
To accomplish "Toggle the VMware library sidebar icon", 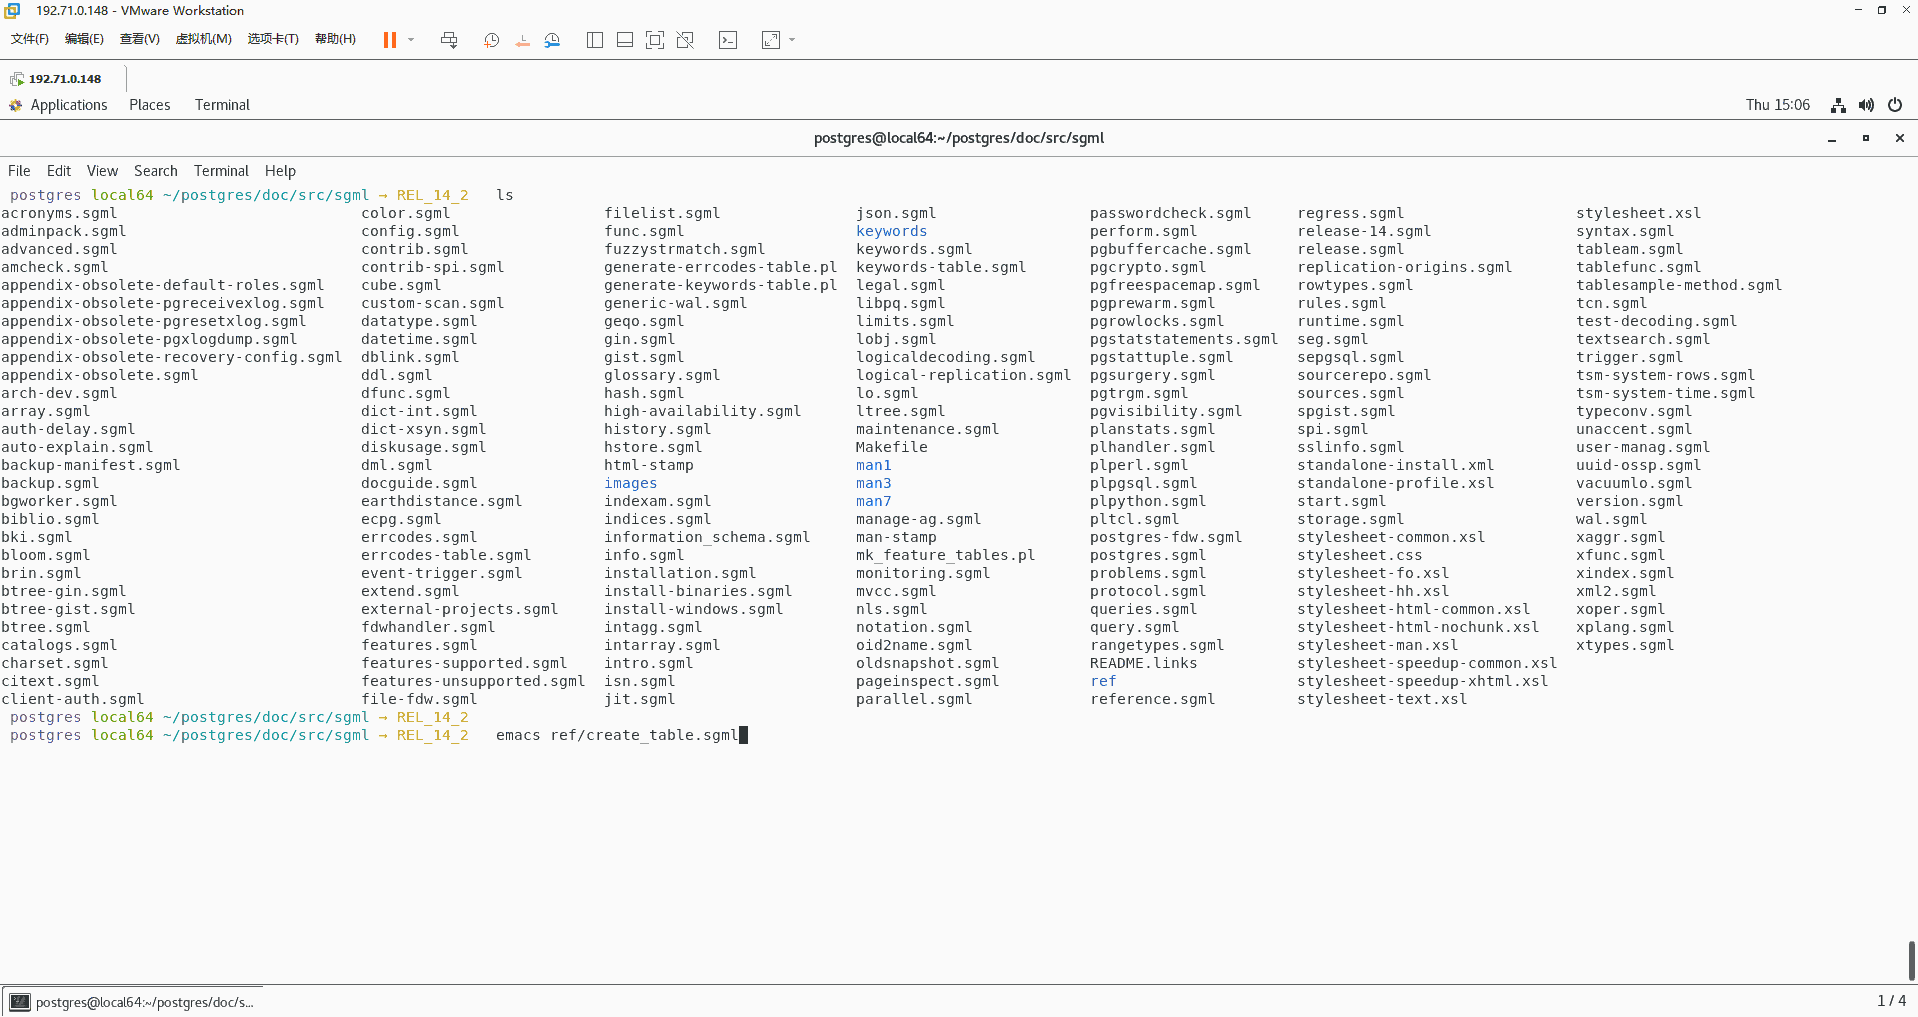I will point(595,40).
